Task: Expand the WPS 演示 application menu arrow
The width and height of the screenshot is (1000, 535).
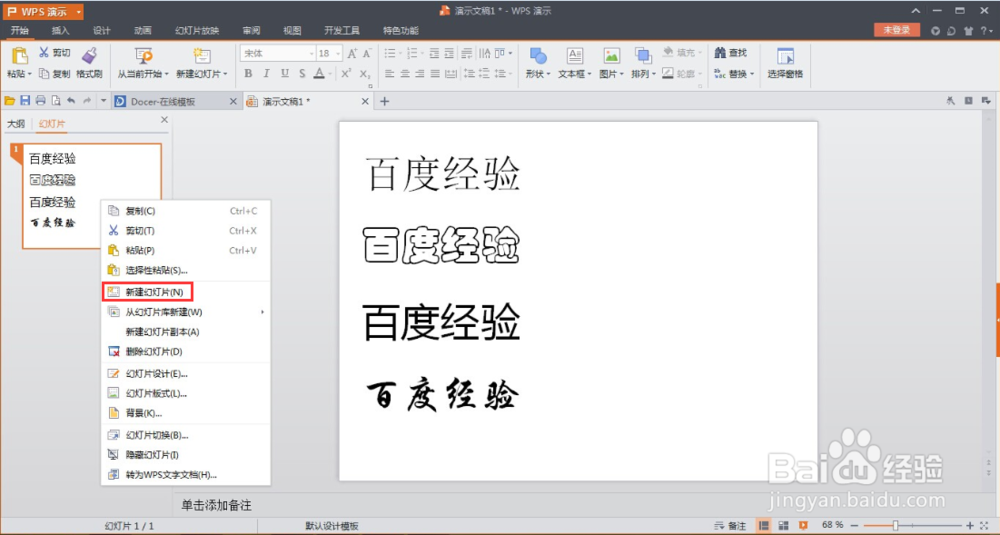Action: [78, 11]
